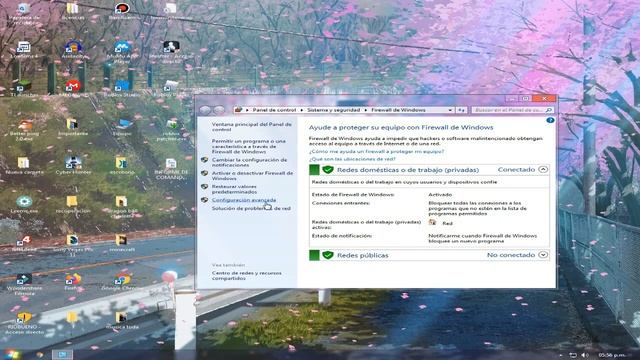Open the Nueva carpeta folder
Viewport: 640px width, 360px height.
pos(24,166)
